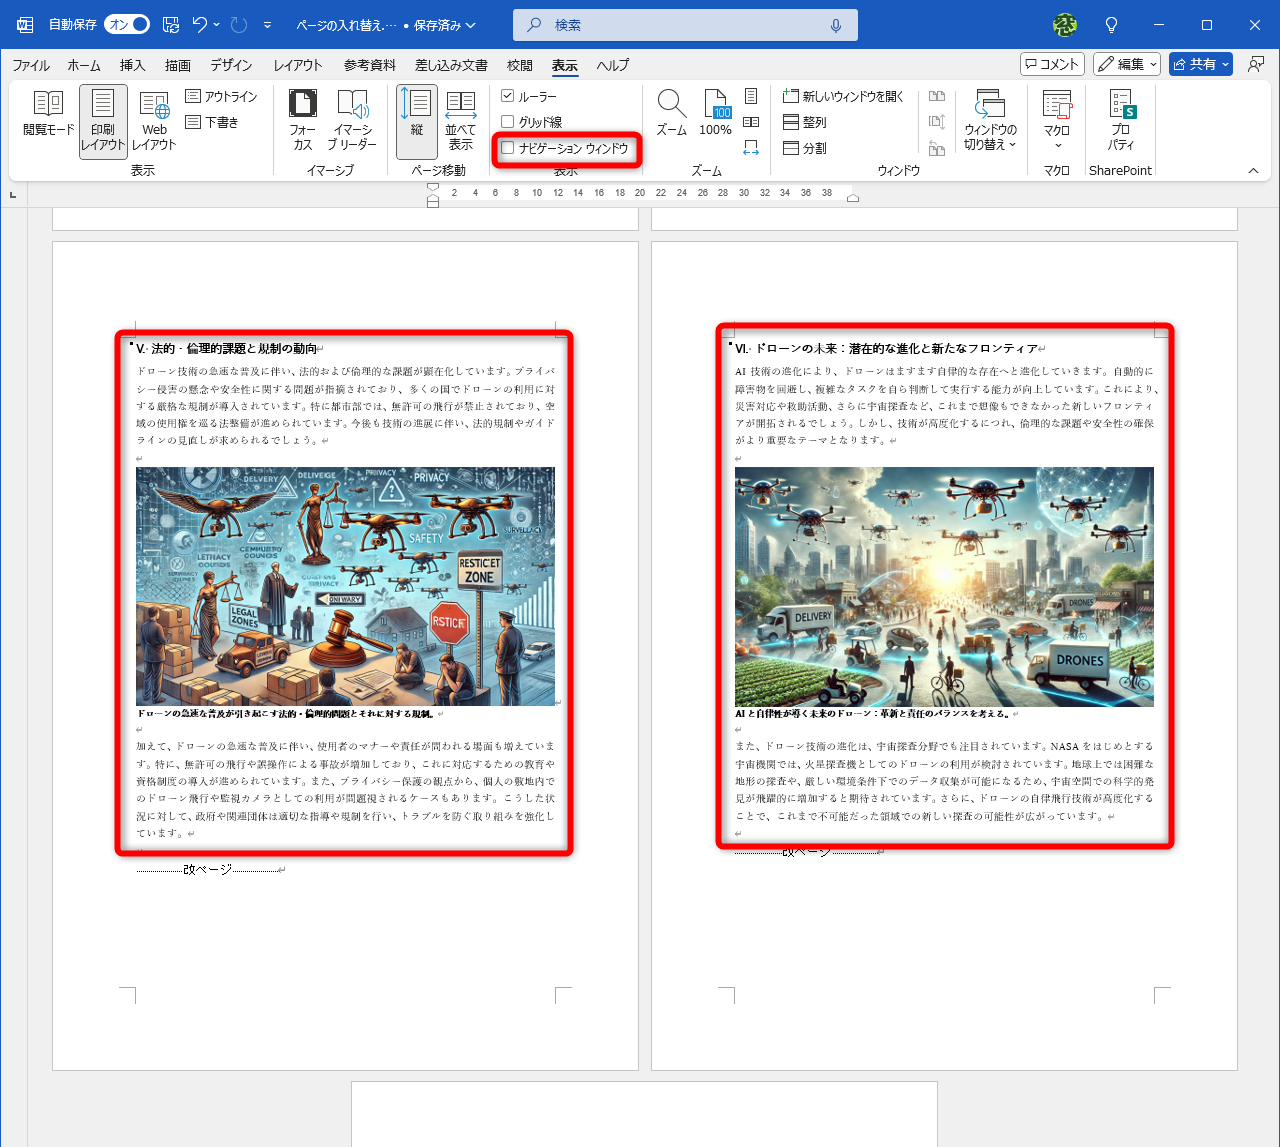Open SharePoint プロパティ

1120,119
